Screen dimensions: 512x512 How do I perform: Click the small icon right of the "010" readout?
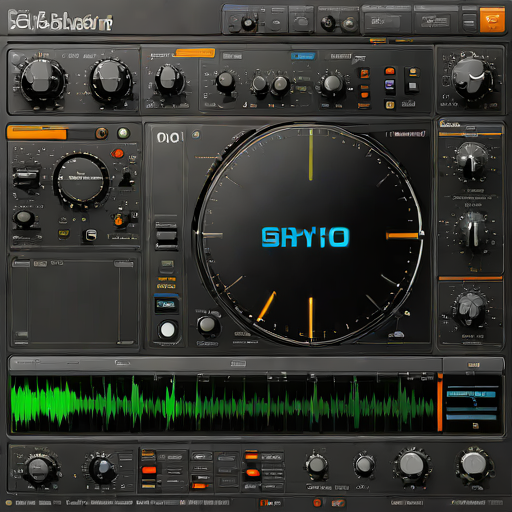[196, 135]
